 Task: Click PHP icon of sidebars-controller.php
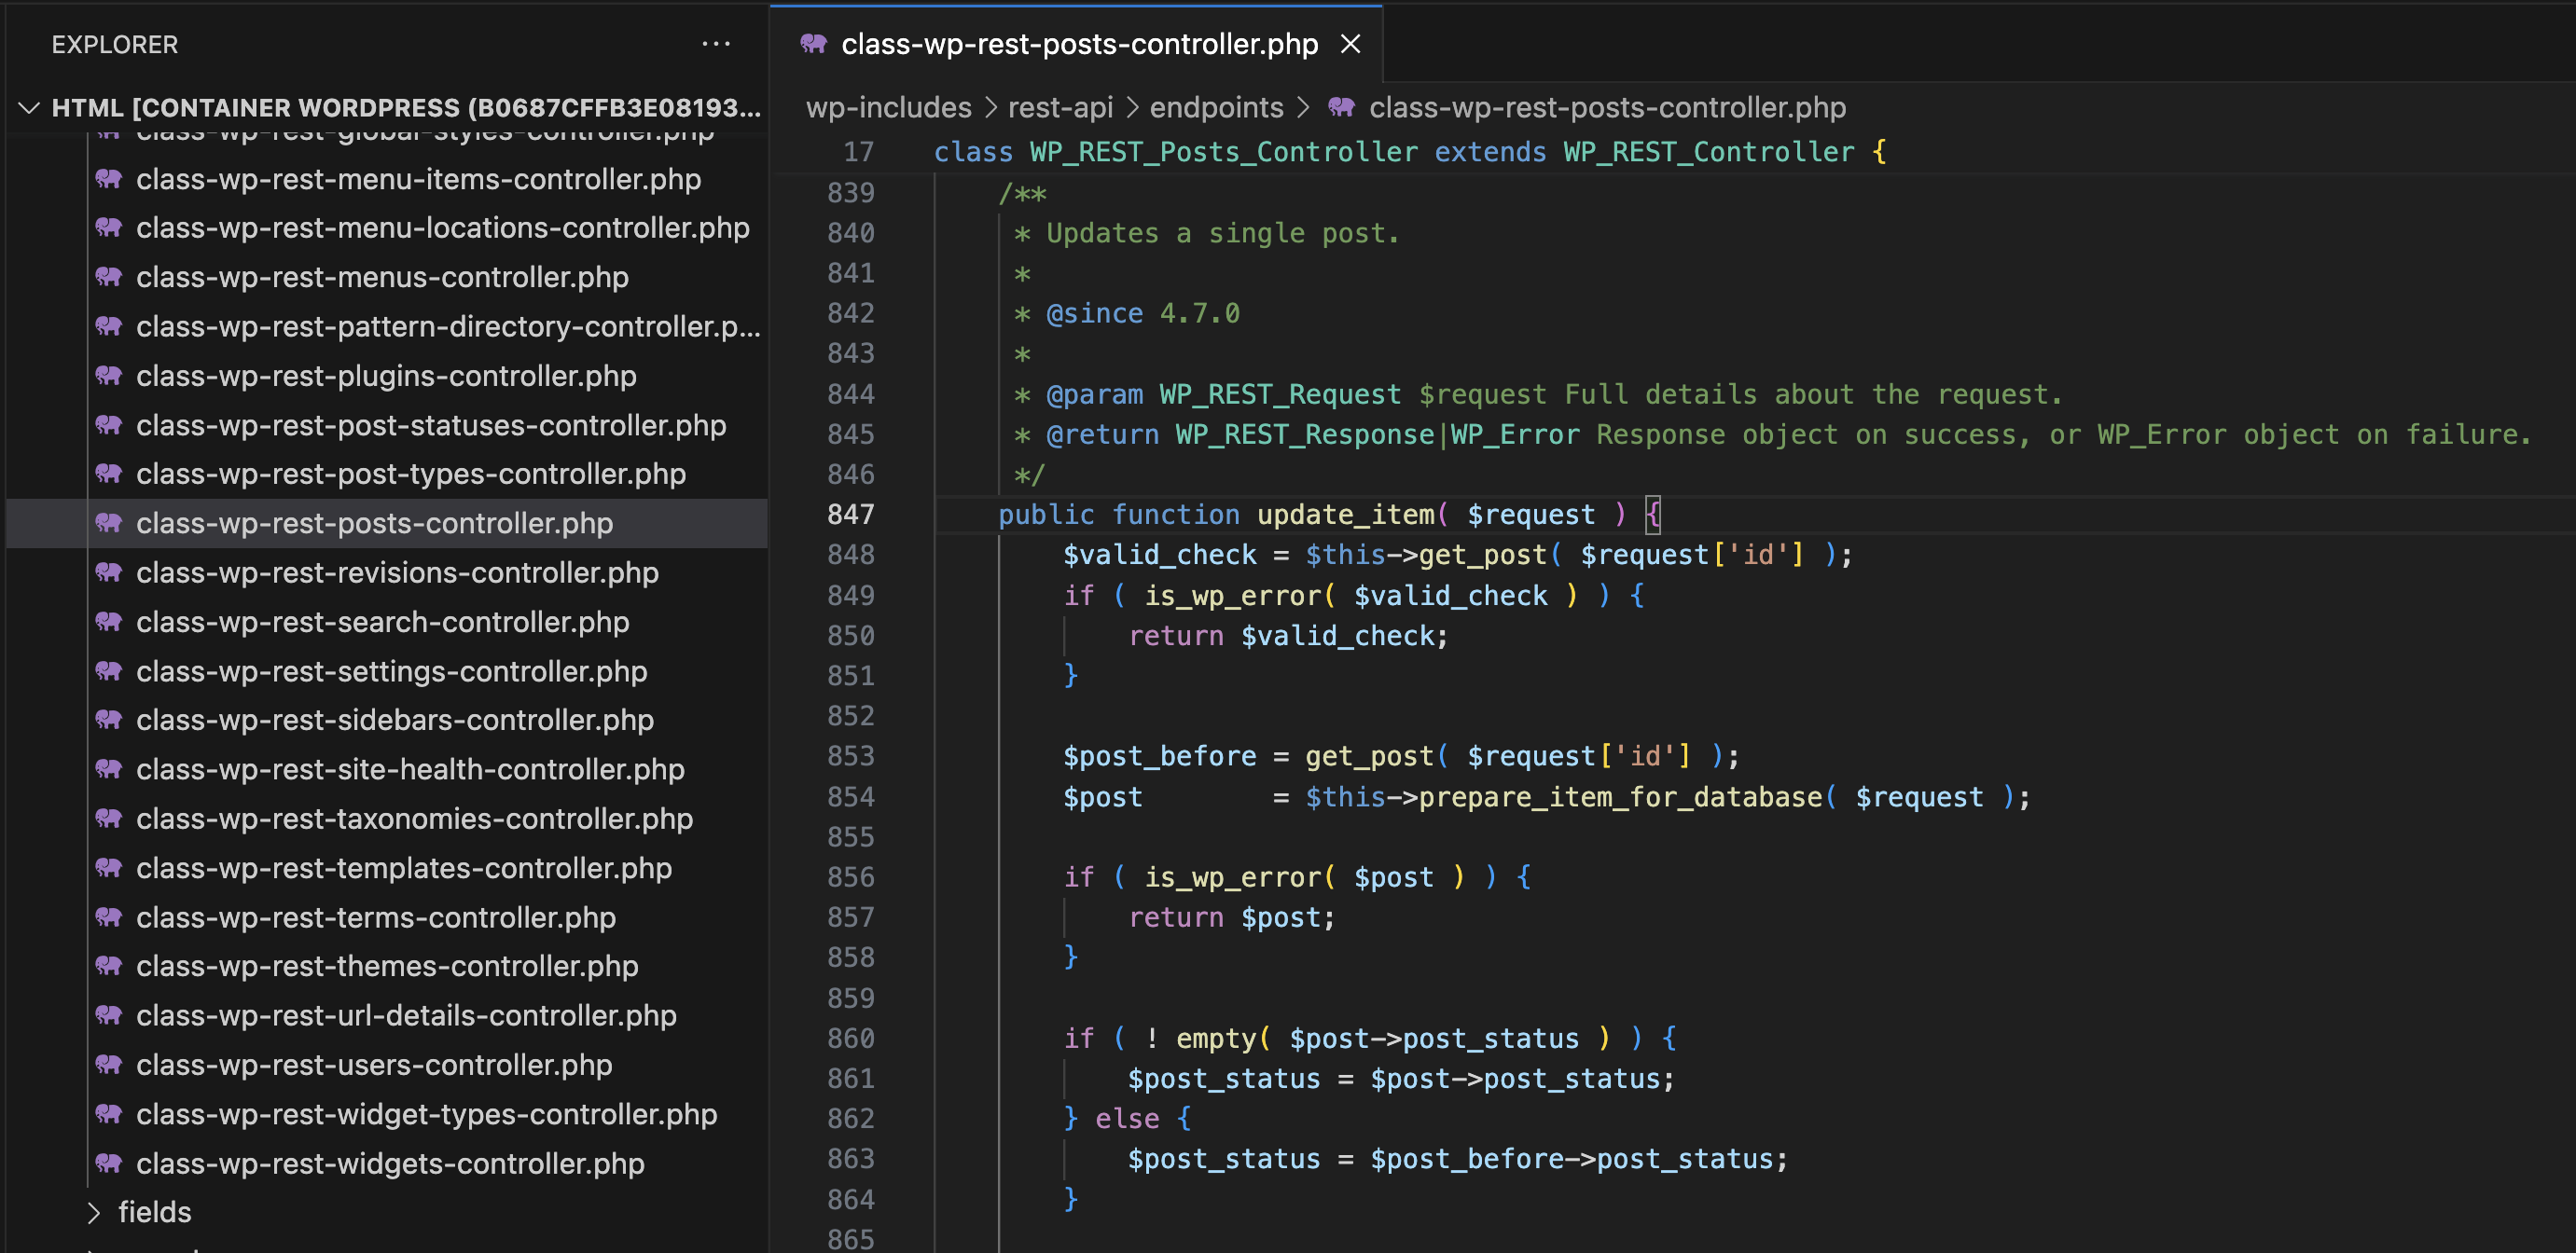(109, 720)
